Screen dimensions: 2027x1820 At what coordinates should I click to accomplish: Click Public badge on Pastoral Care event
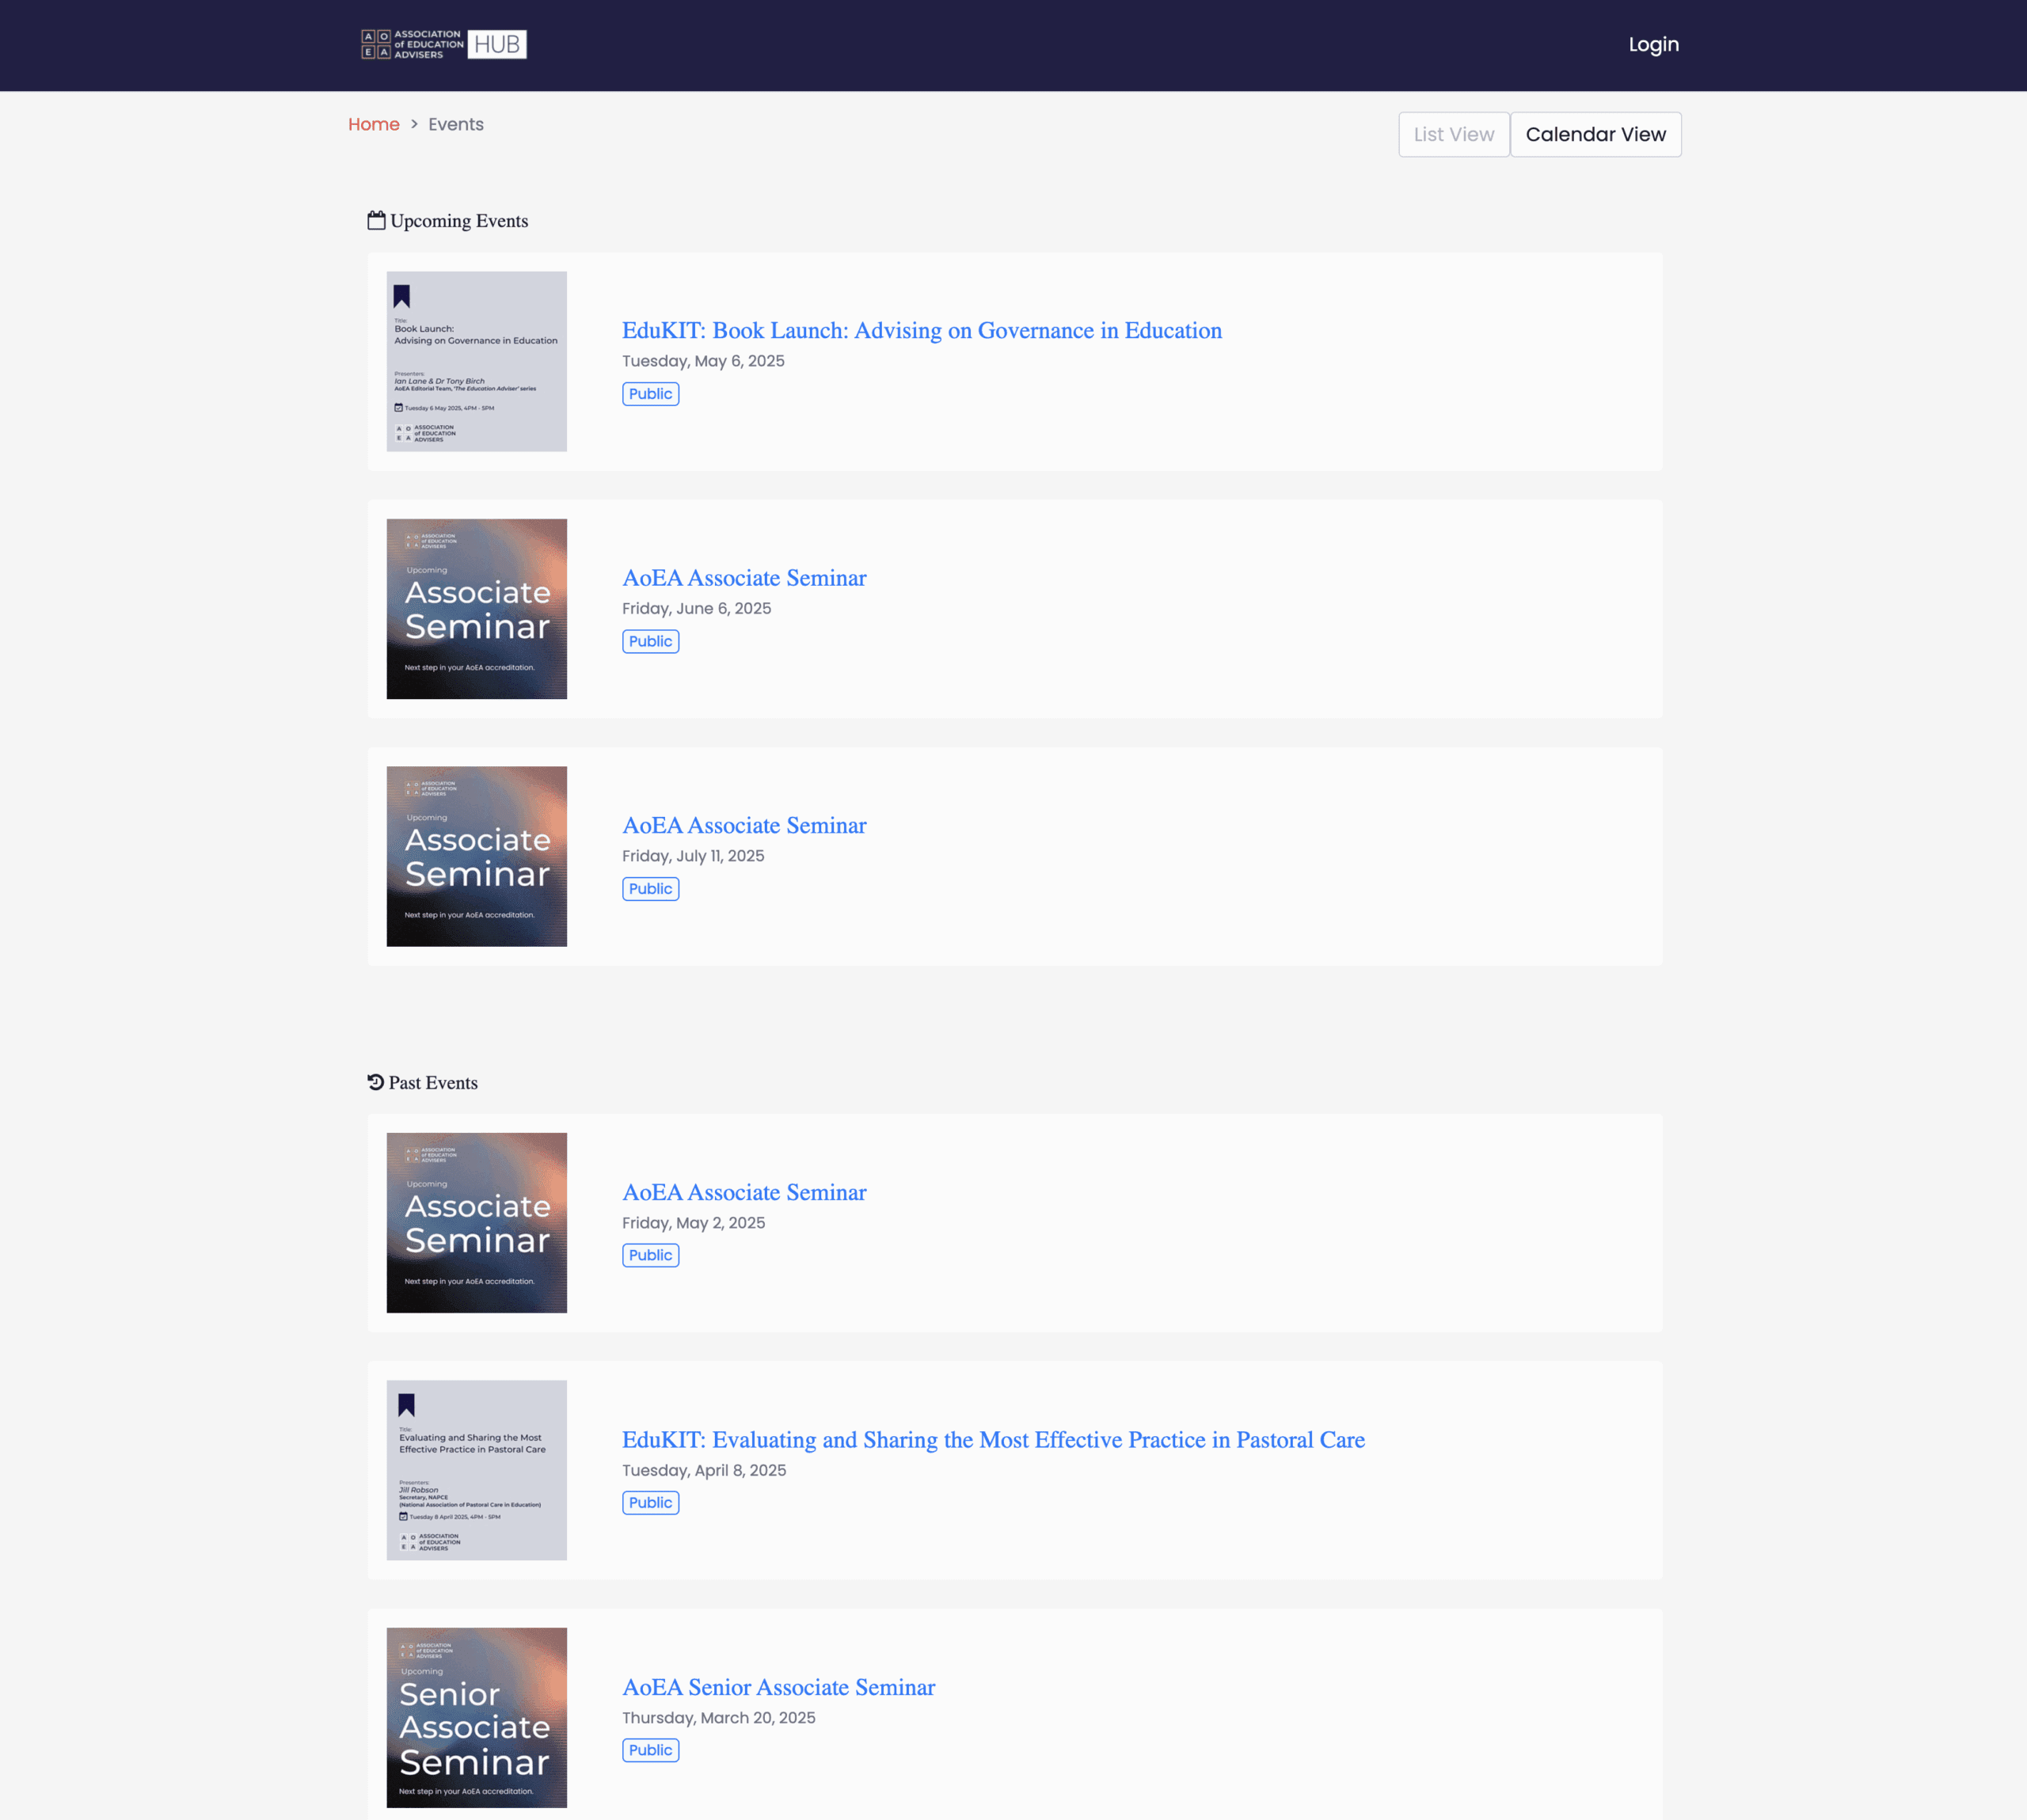coord(651,1503)
